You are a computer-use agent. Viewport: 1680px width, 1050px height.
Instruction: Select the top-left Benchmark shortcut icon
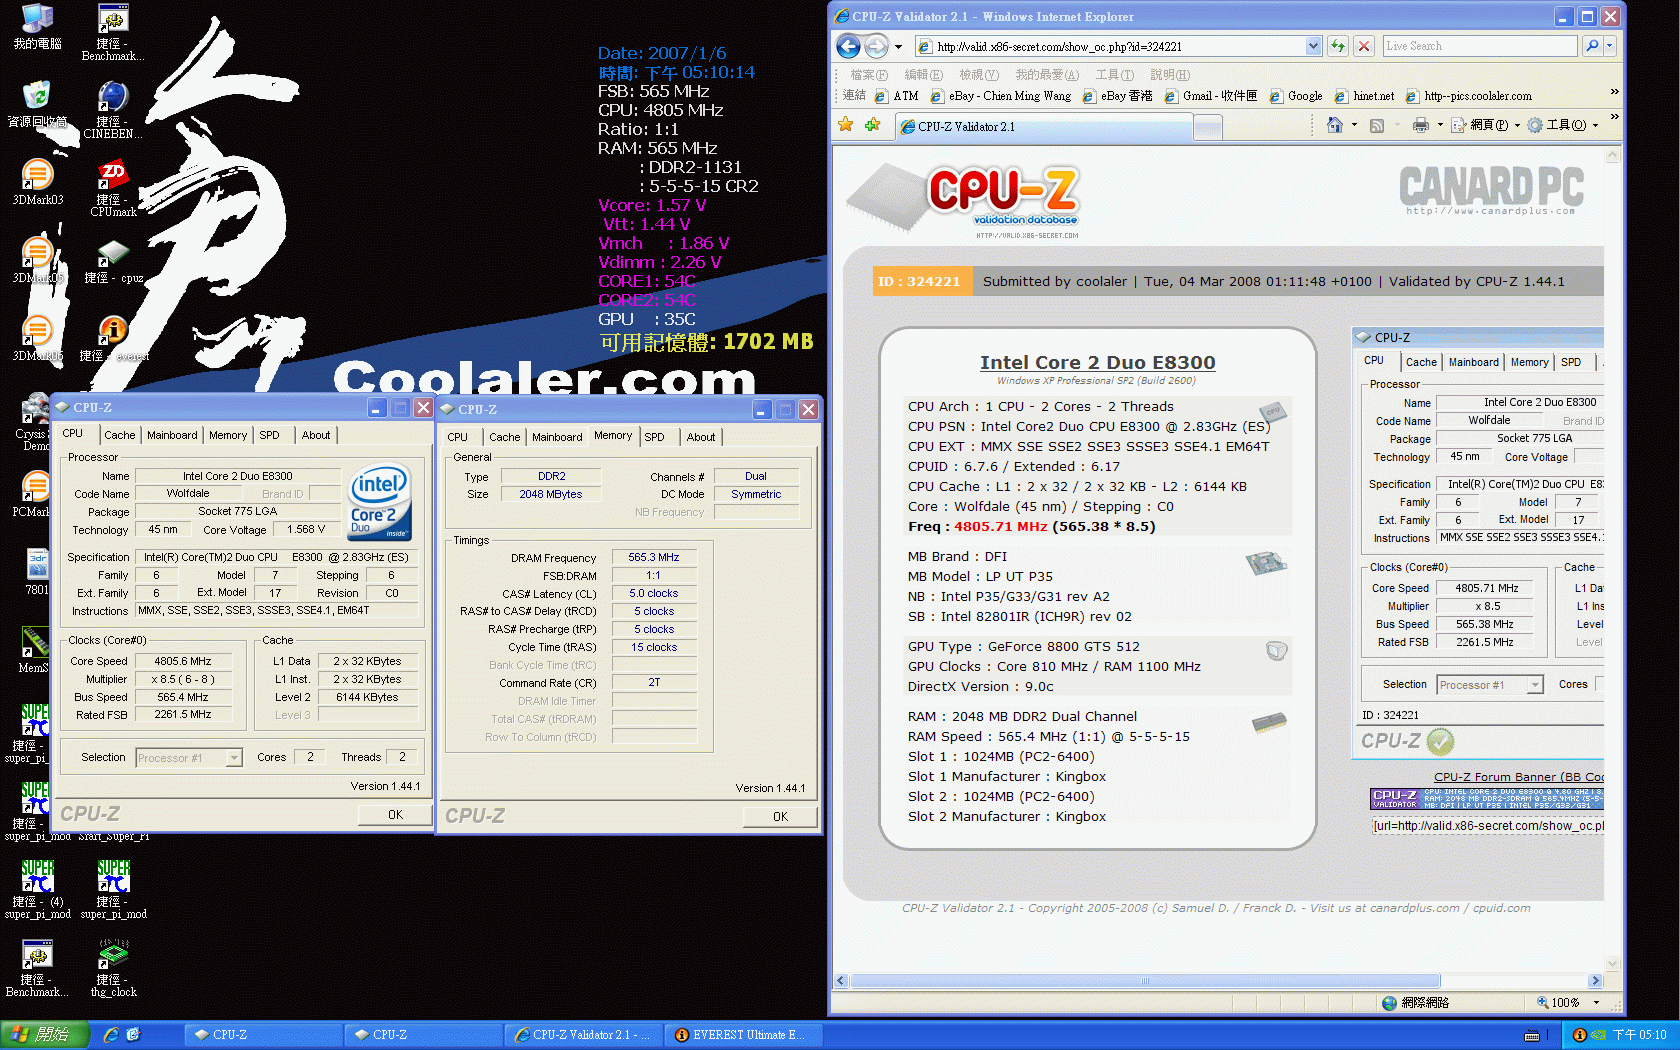[113, 32]
